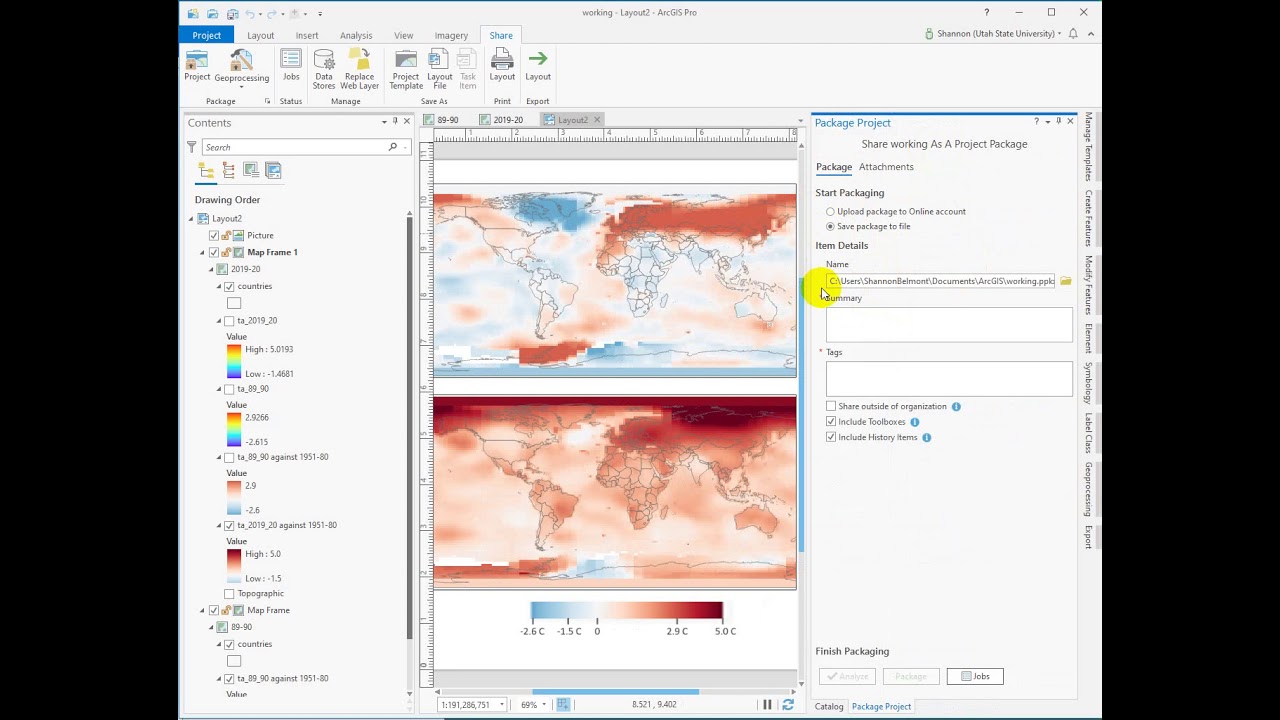The height and width of the screenshot is (720, 1280).
Task: Click Replace Web Layer icon
Action: point(359,70)
